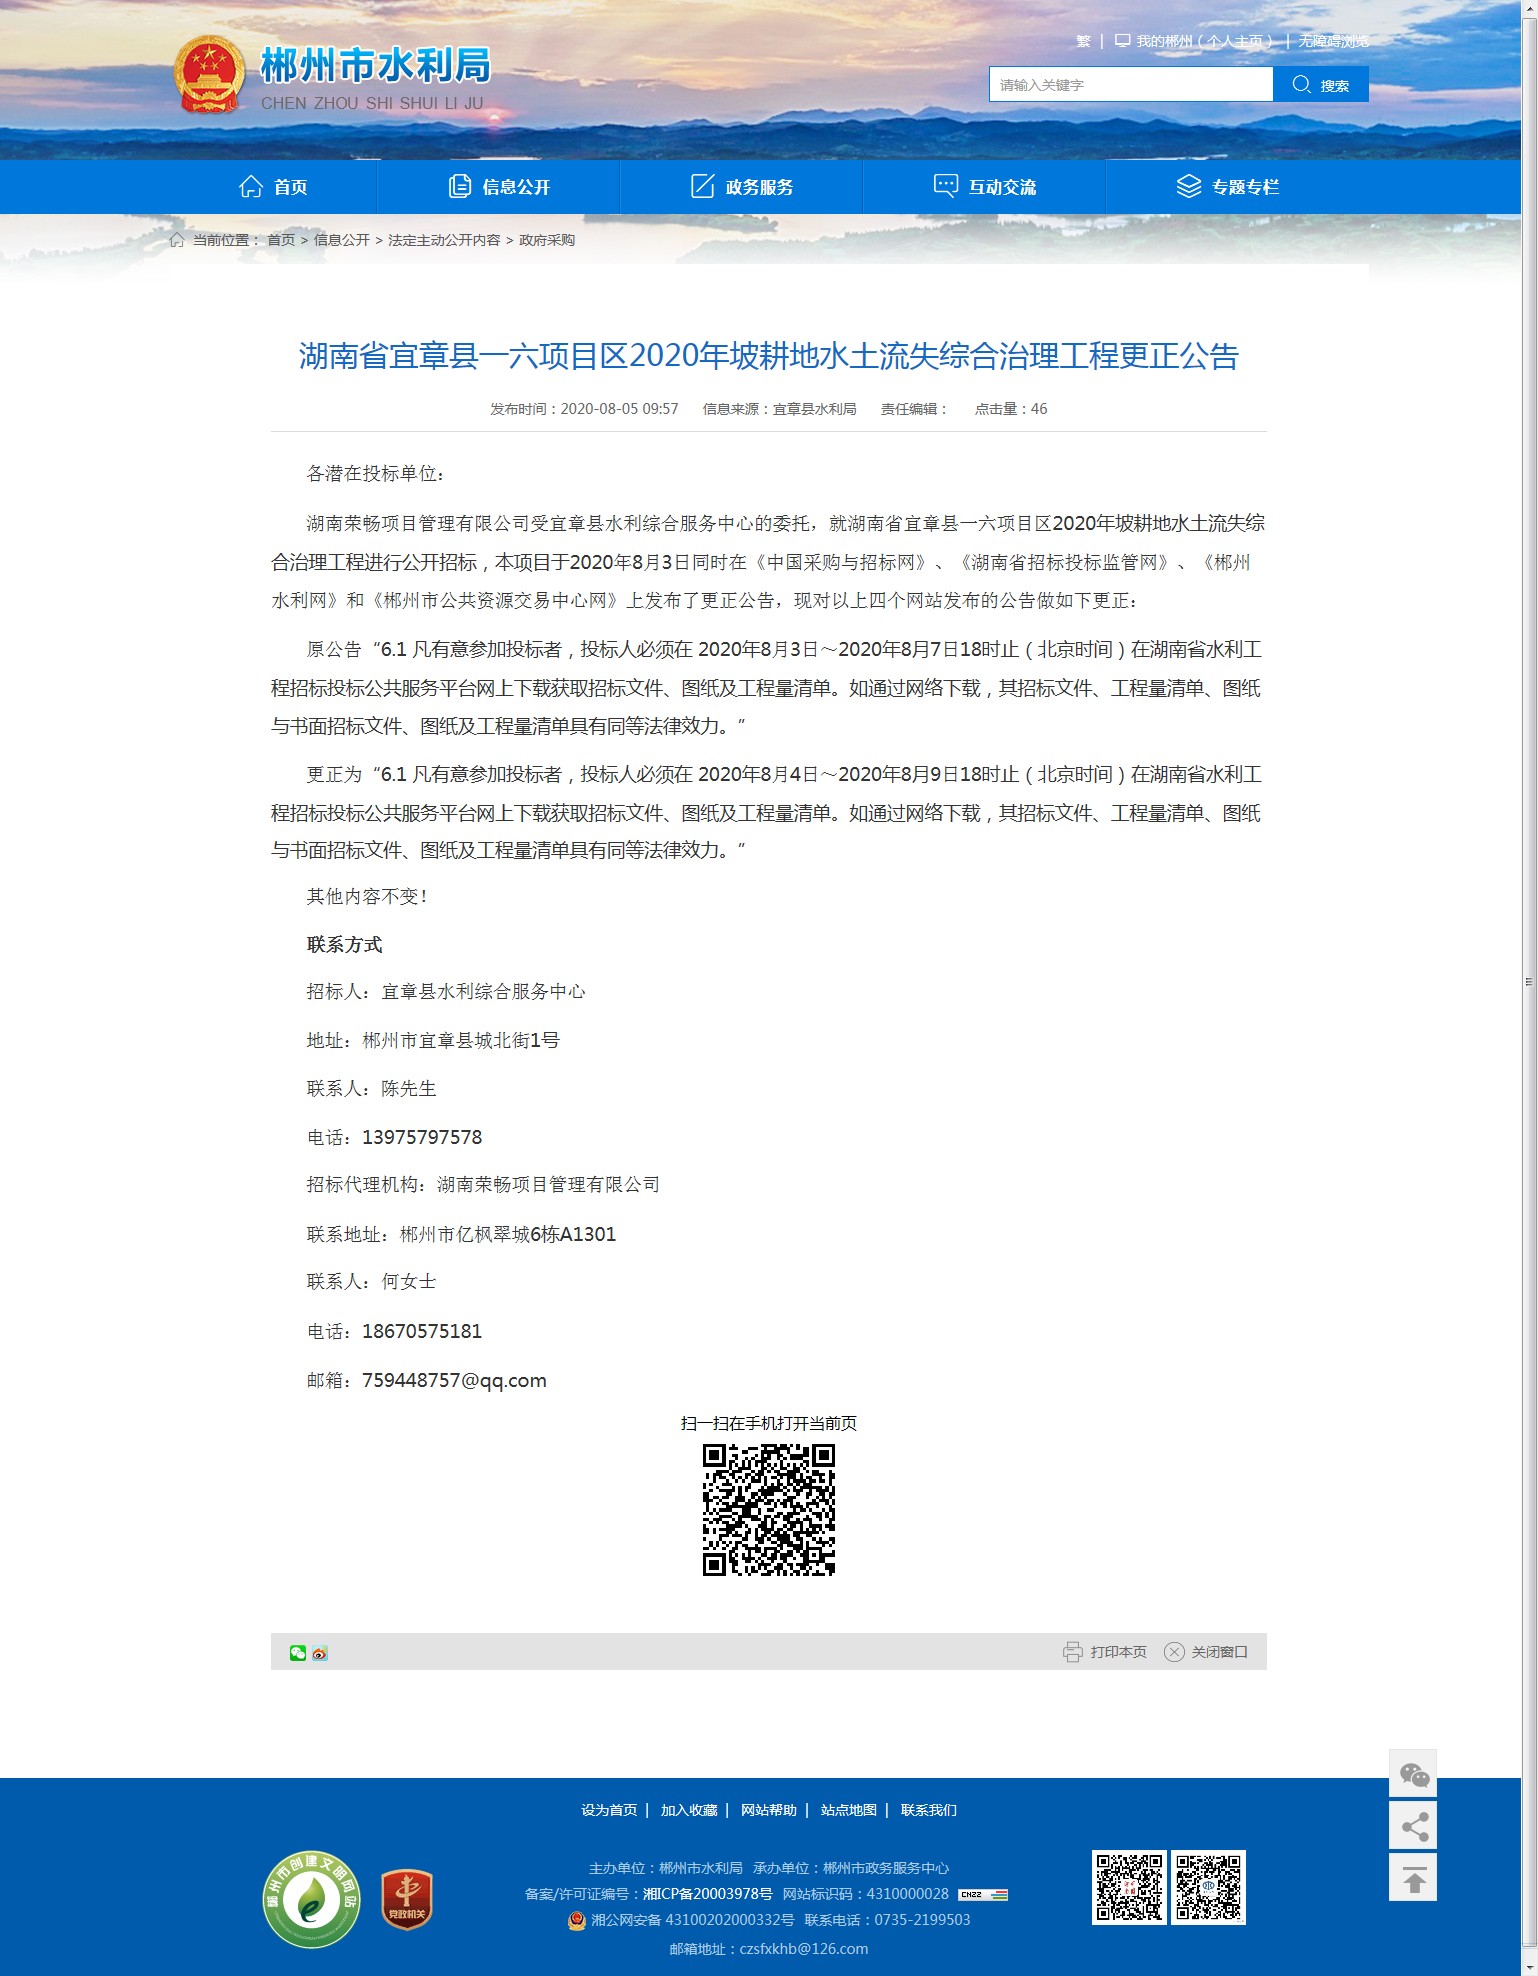Go to 互动交流 navigation section
This screenshot has width=1538, height=1976.
[x=985, y=187]
